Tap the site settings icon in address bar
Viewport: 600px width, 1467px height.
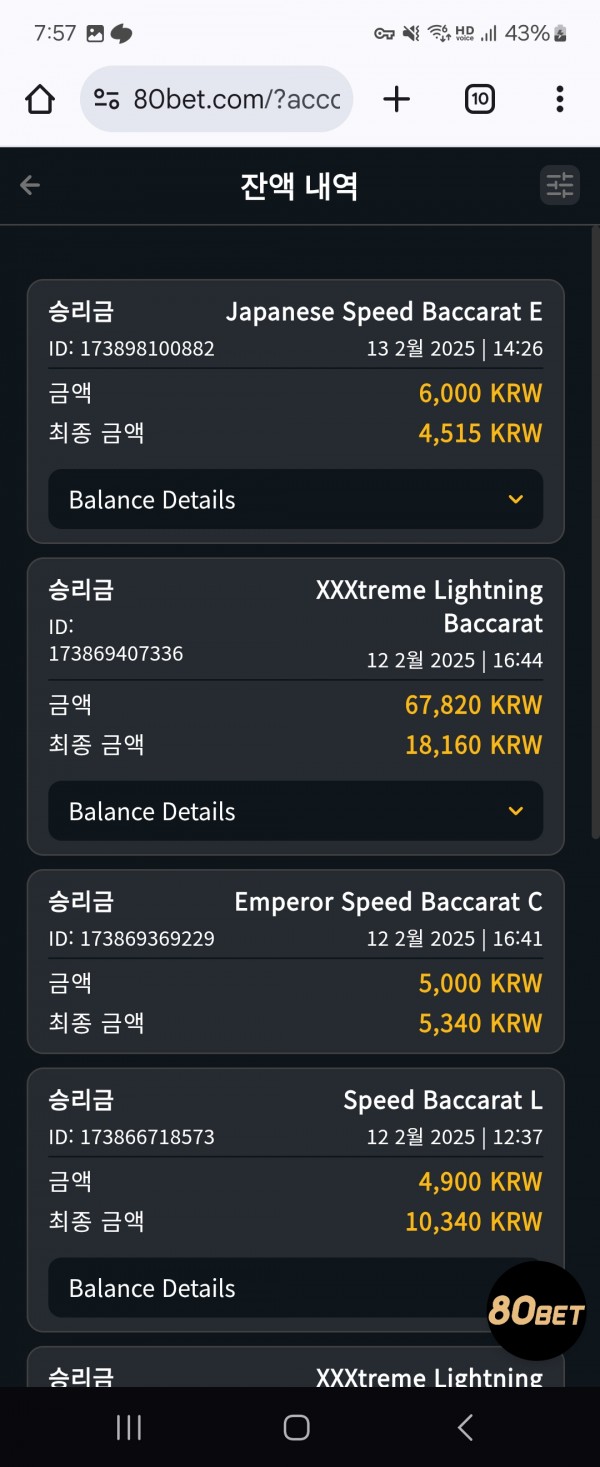[x=106, y=99]
